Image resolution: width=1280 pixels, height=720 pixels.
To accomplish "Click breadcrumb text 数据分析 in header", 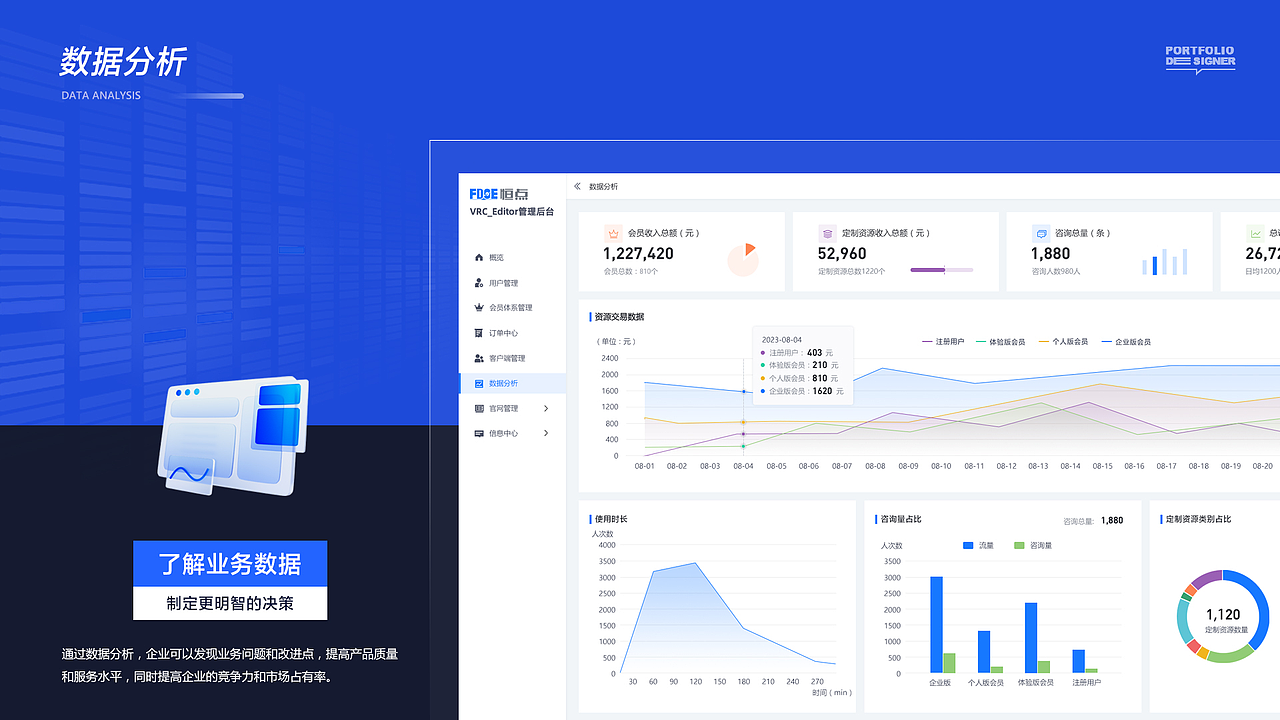I will click(603, 187).
